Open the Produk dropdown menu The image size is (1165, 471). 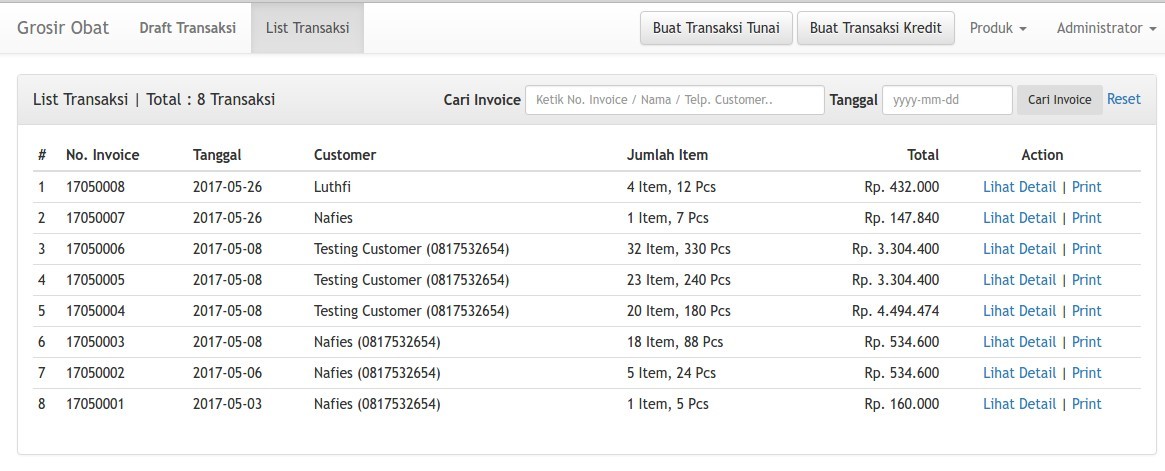[997, 28]
